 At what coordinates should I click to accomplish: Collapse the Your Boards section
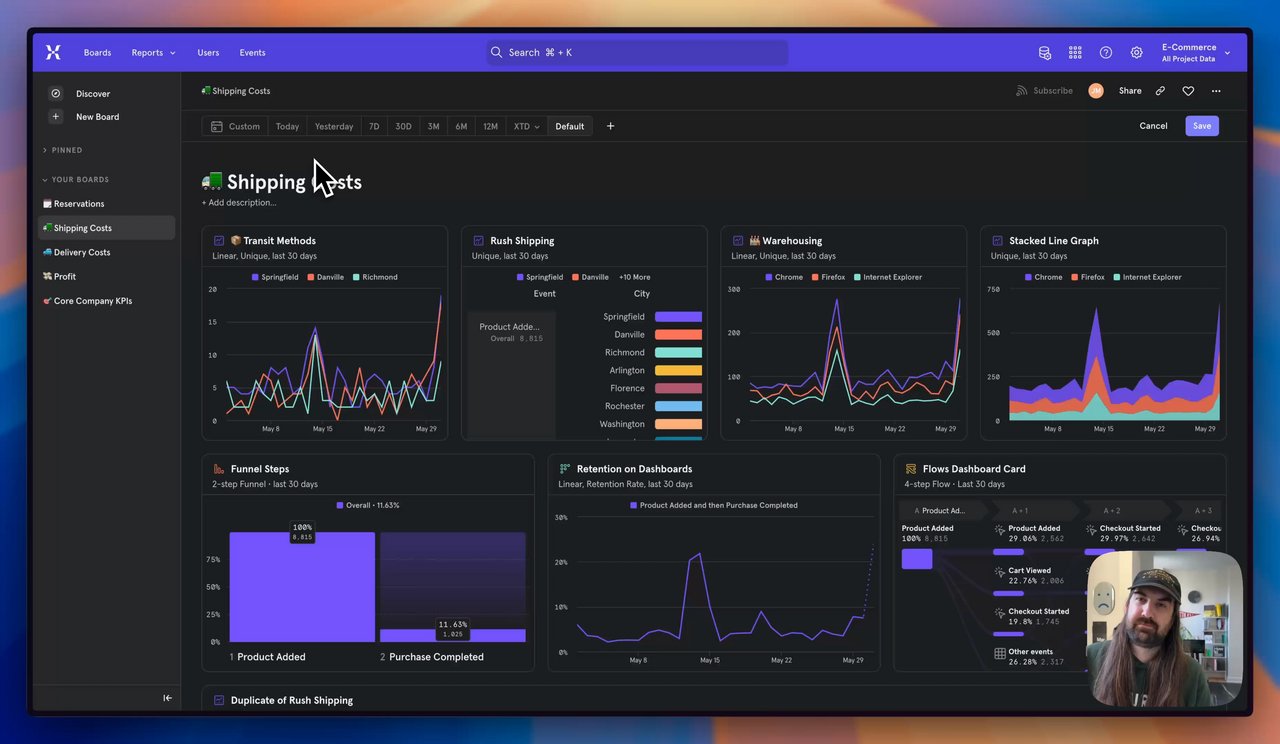coord(75,180)
